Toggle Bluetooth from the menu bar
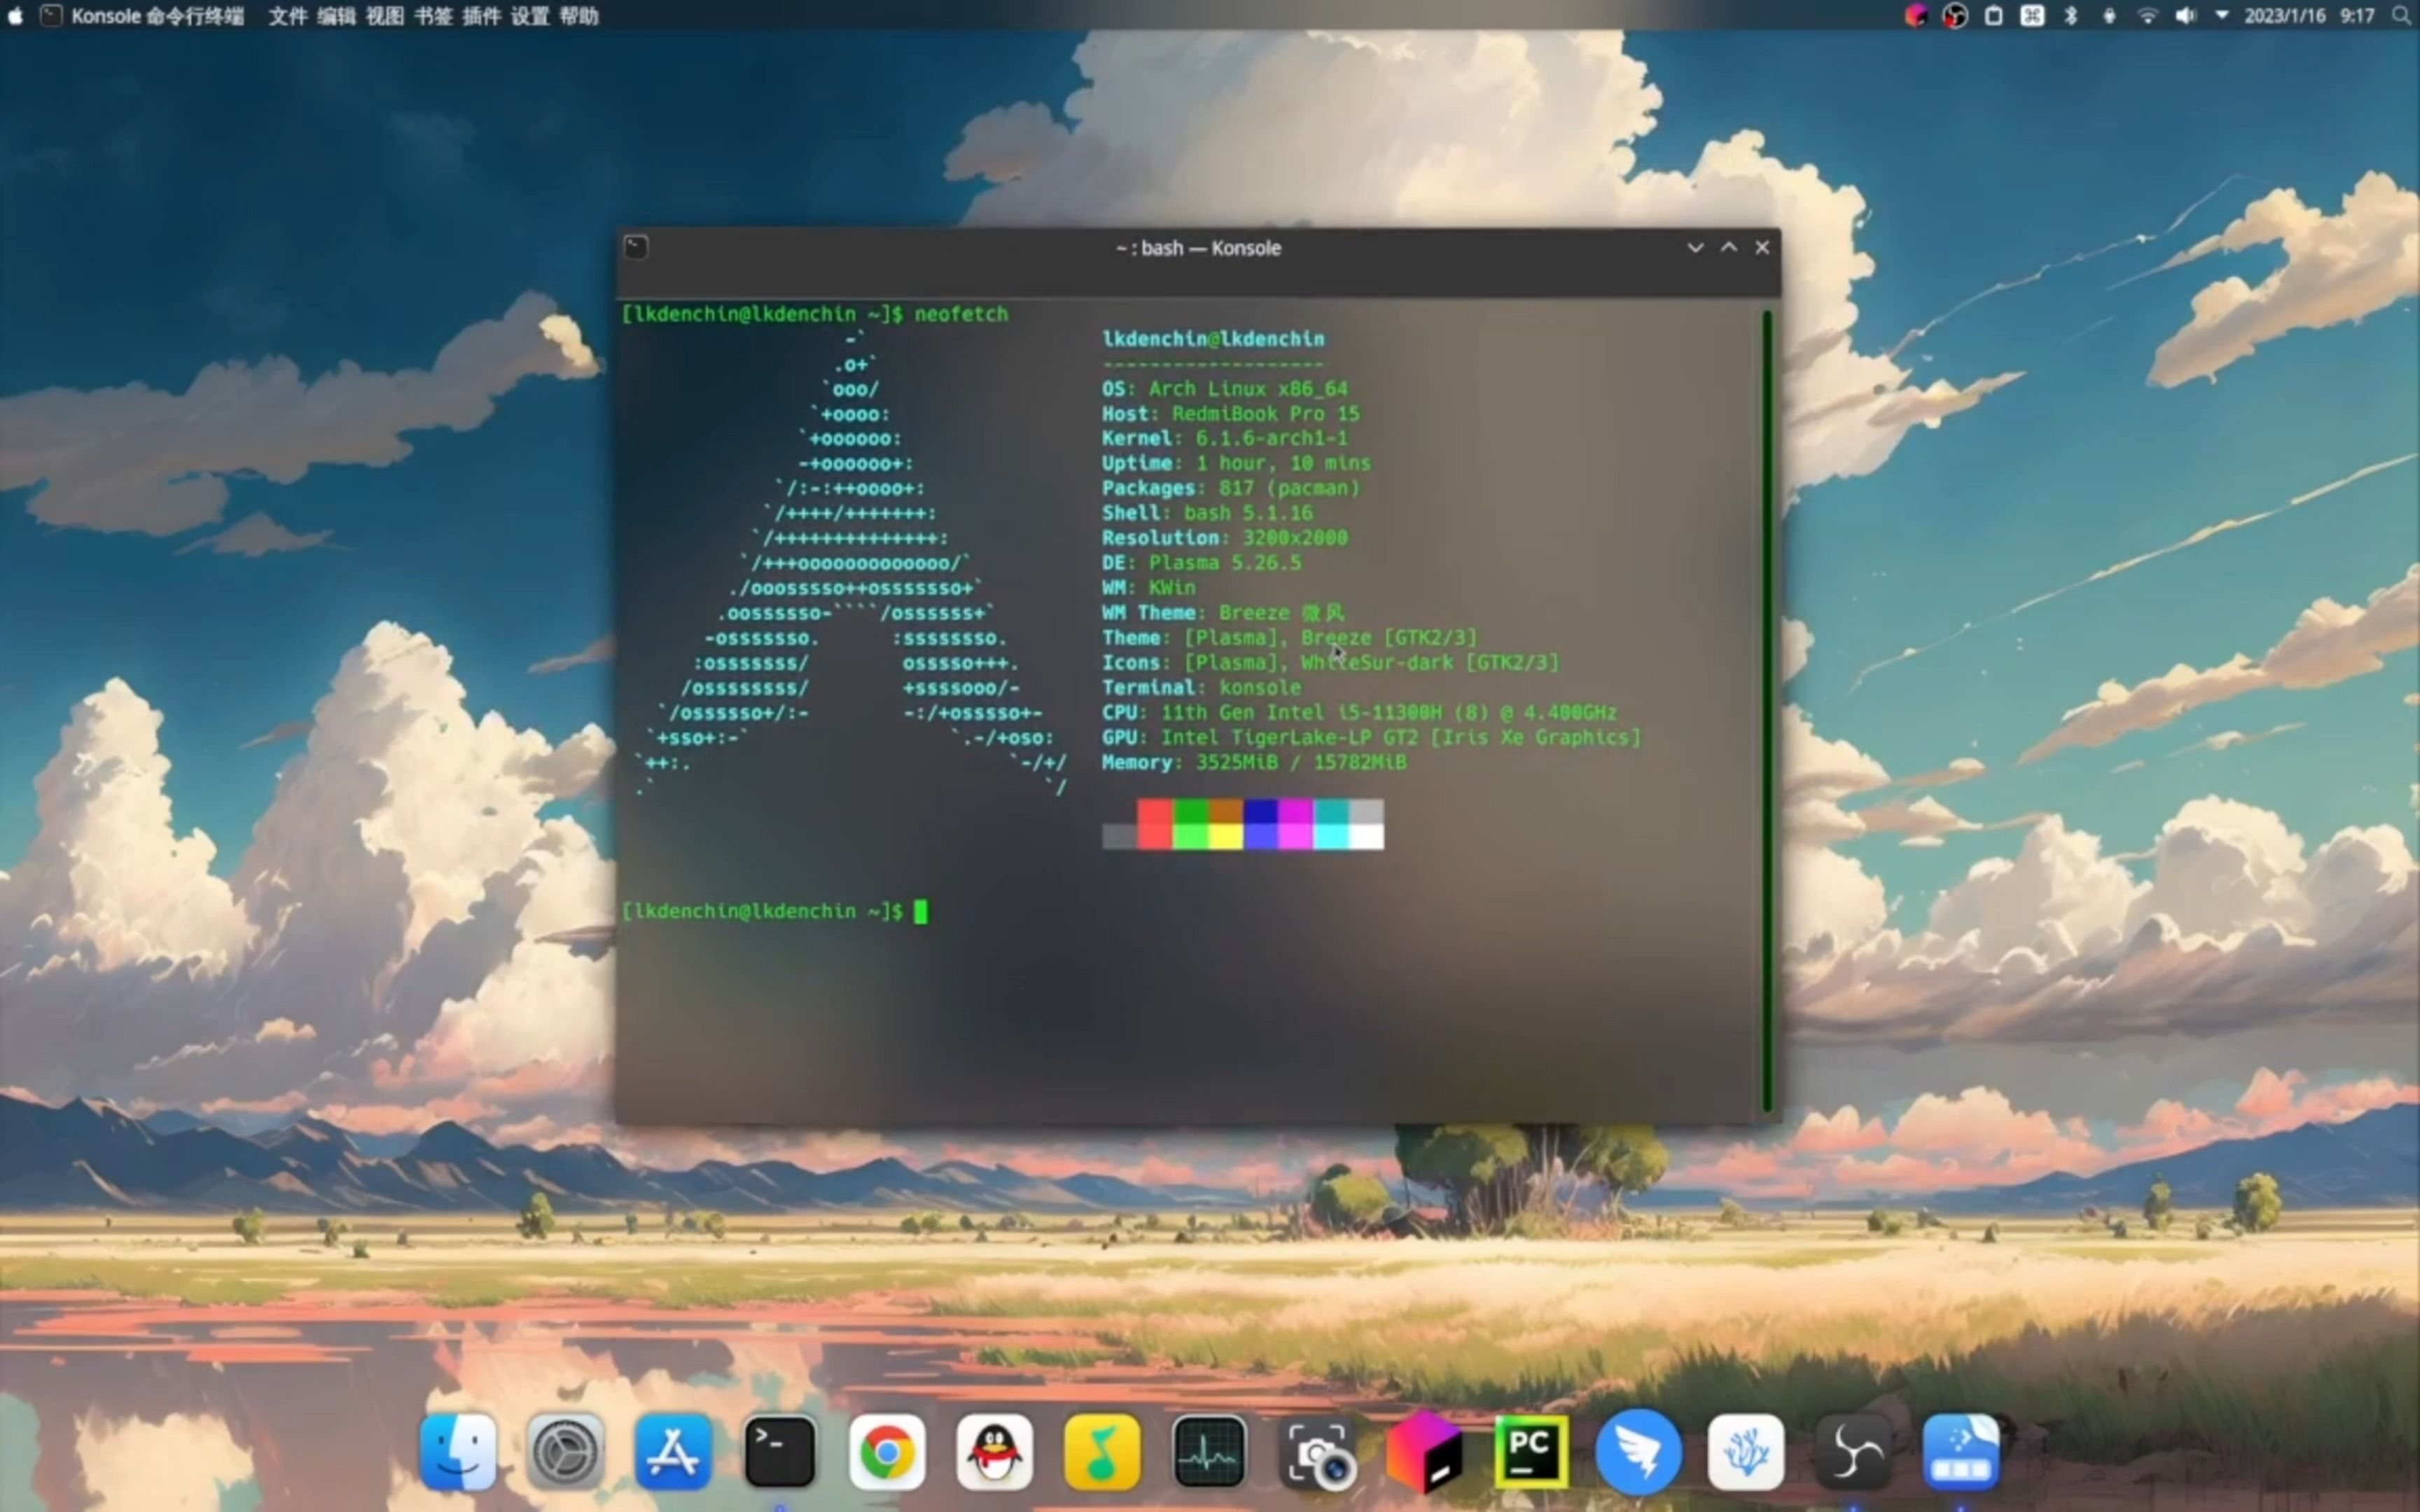The width and height of the screenshot is (2420, 1512). click(2071, 16)
